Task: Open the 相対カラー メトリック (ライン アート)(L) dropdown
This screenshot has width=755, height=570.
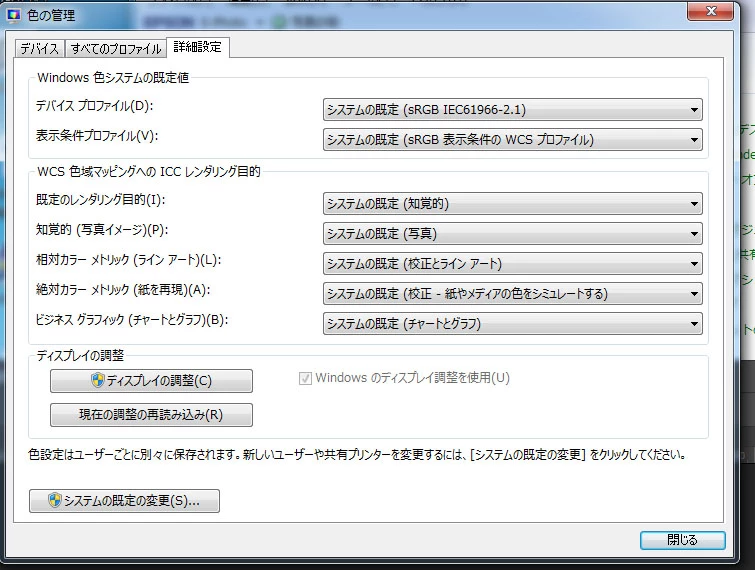Action: (x=512, y=263)
